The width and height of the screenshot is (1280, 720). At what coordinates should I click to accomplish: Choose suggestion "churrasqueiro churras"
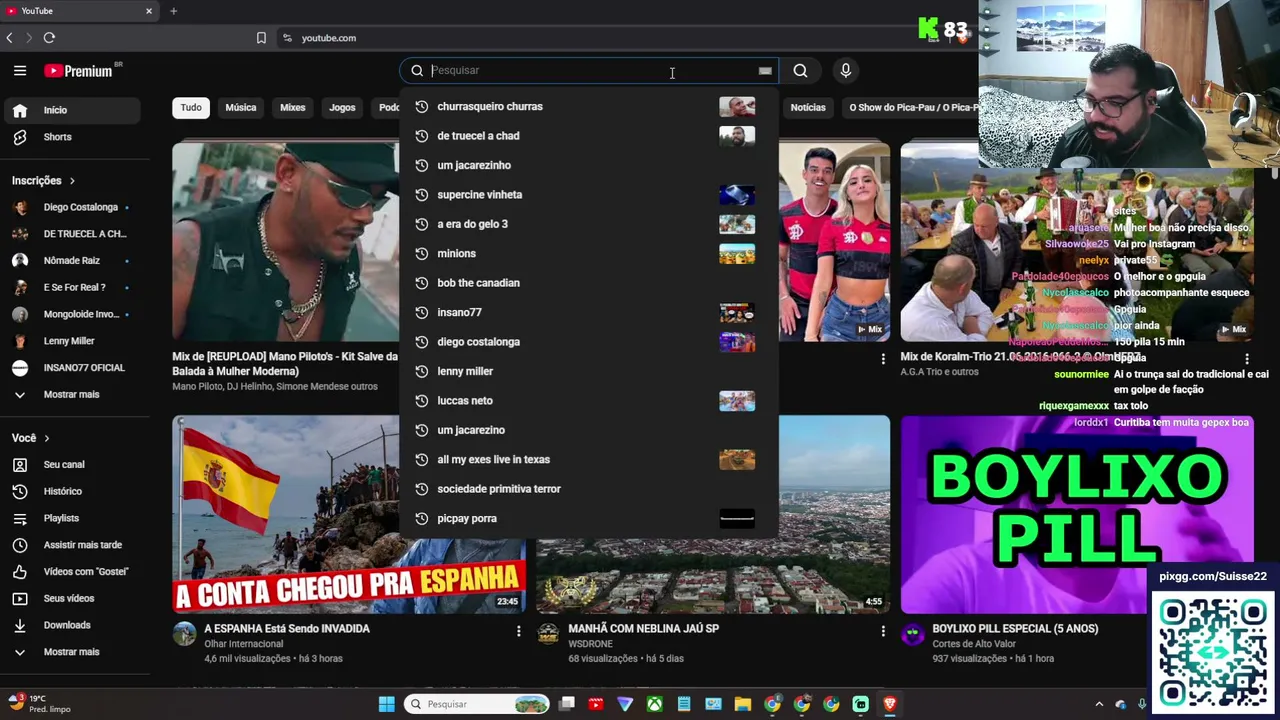[588, 107]
